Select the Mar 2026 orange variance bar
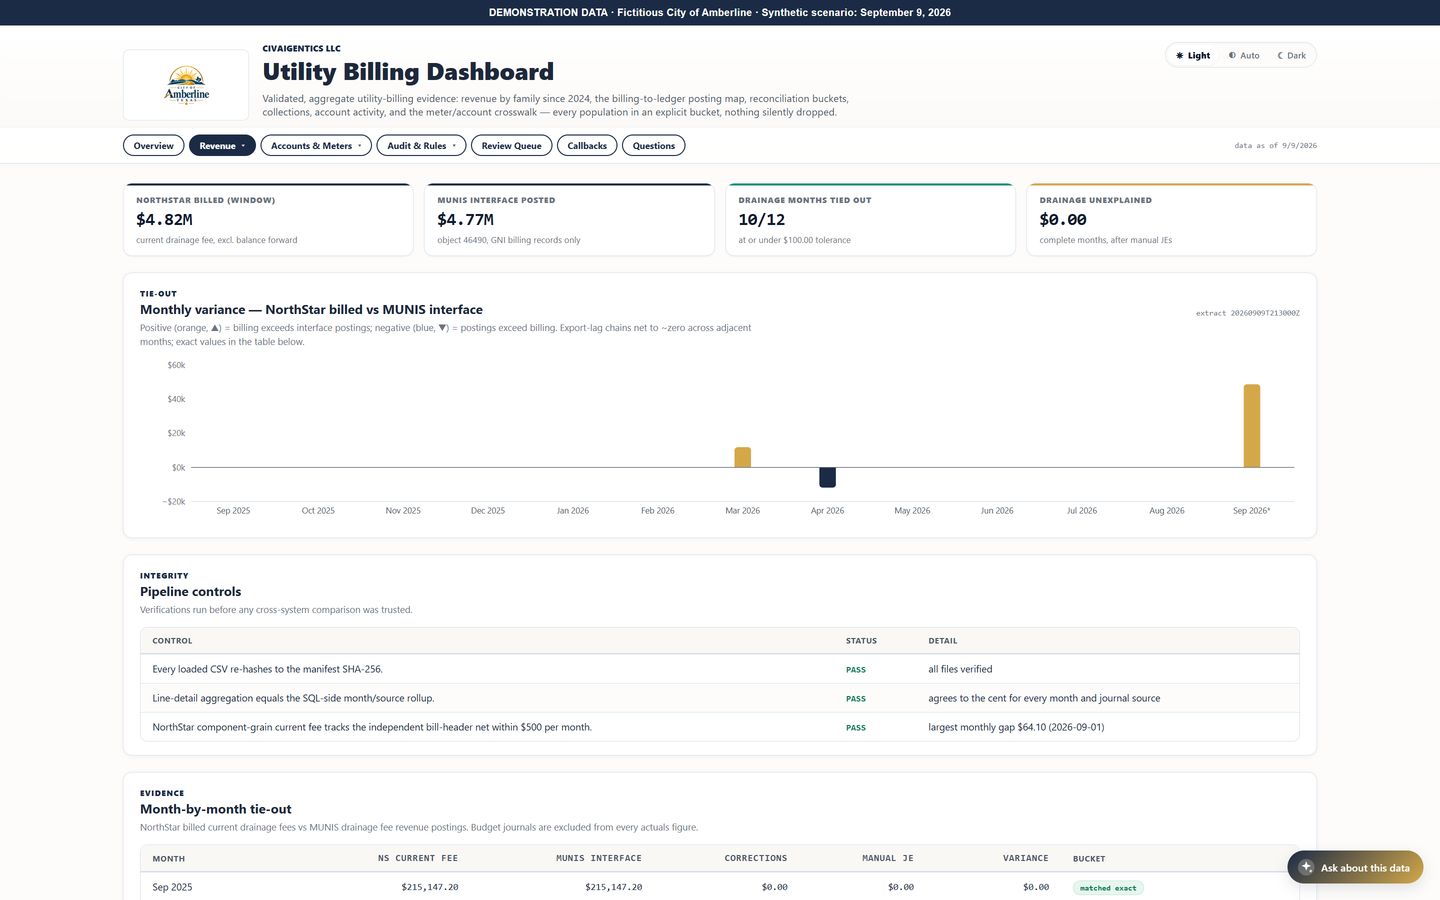The height and width of the screenshot is (900, 1440). point(742,457)
